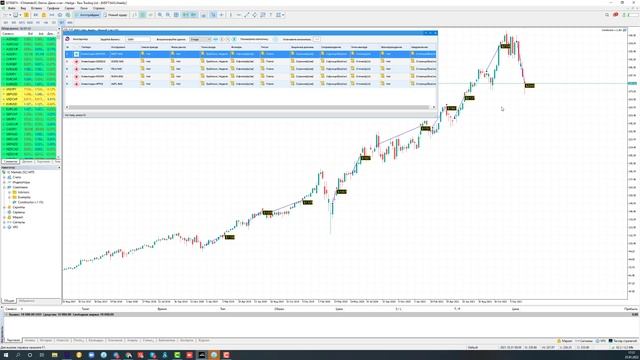Select the crosshair tool
The image size is (640, 360).
[x=222, y=15]
